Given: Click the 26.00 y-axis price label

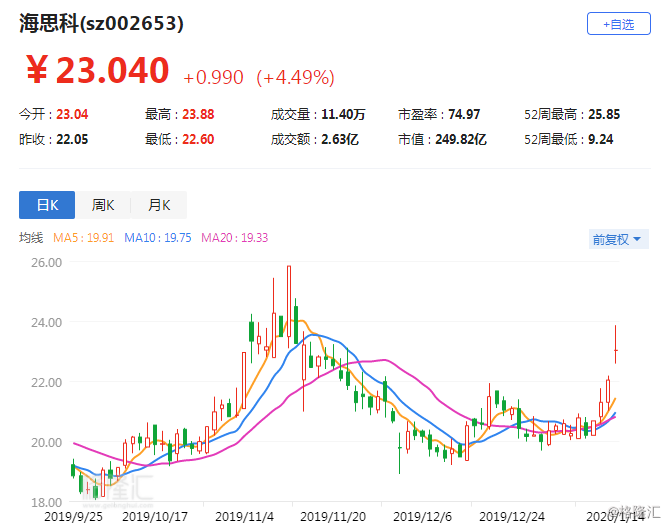Looking at the screenshot, I should 46,262.
